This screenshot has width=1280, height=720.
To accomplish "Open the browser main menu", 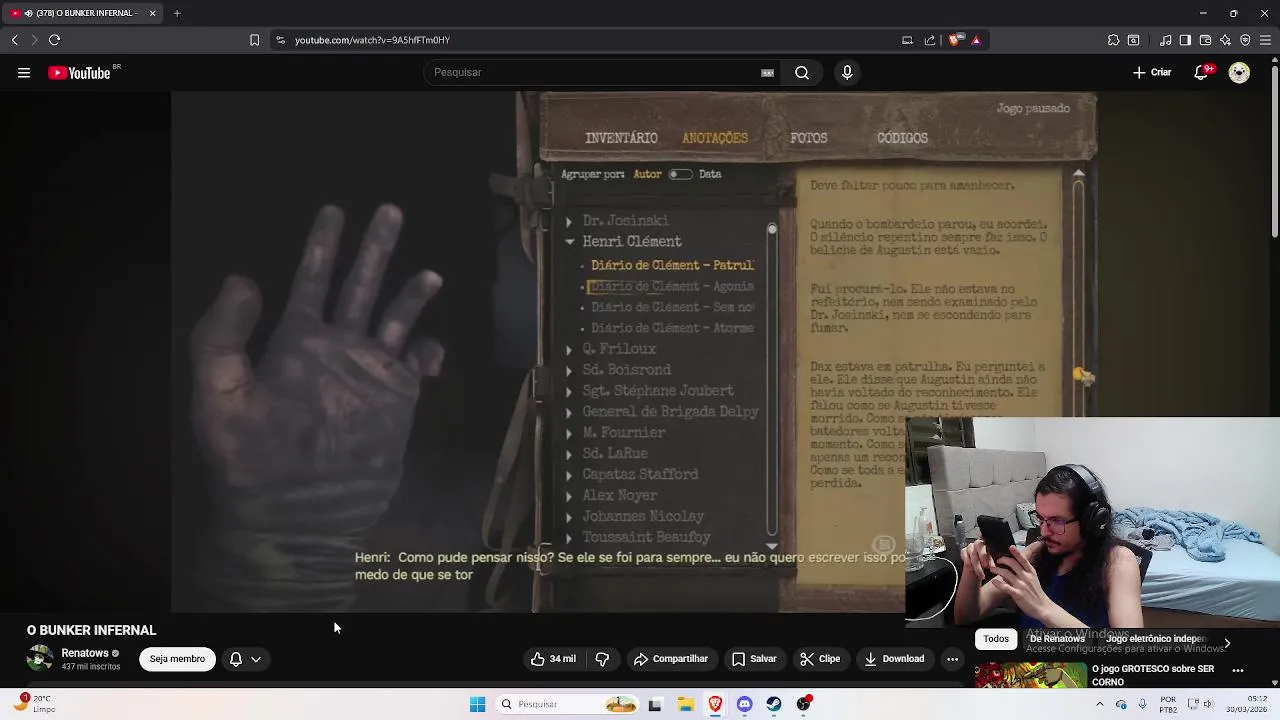I will coord(1265,40).
